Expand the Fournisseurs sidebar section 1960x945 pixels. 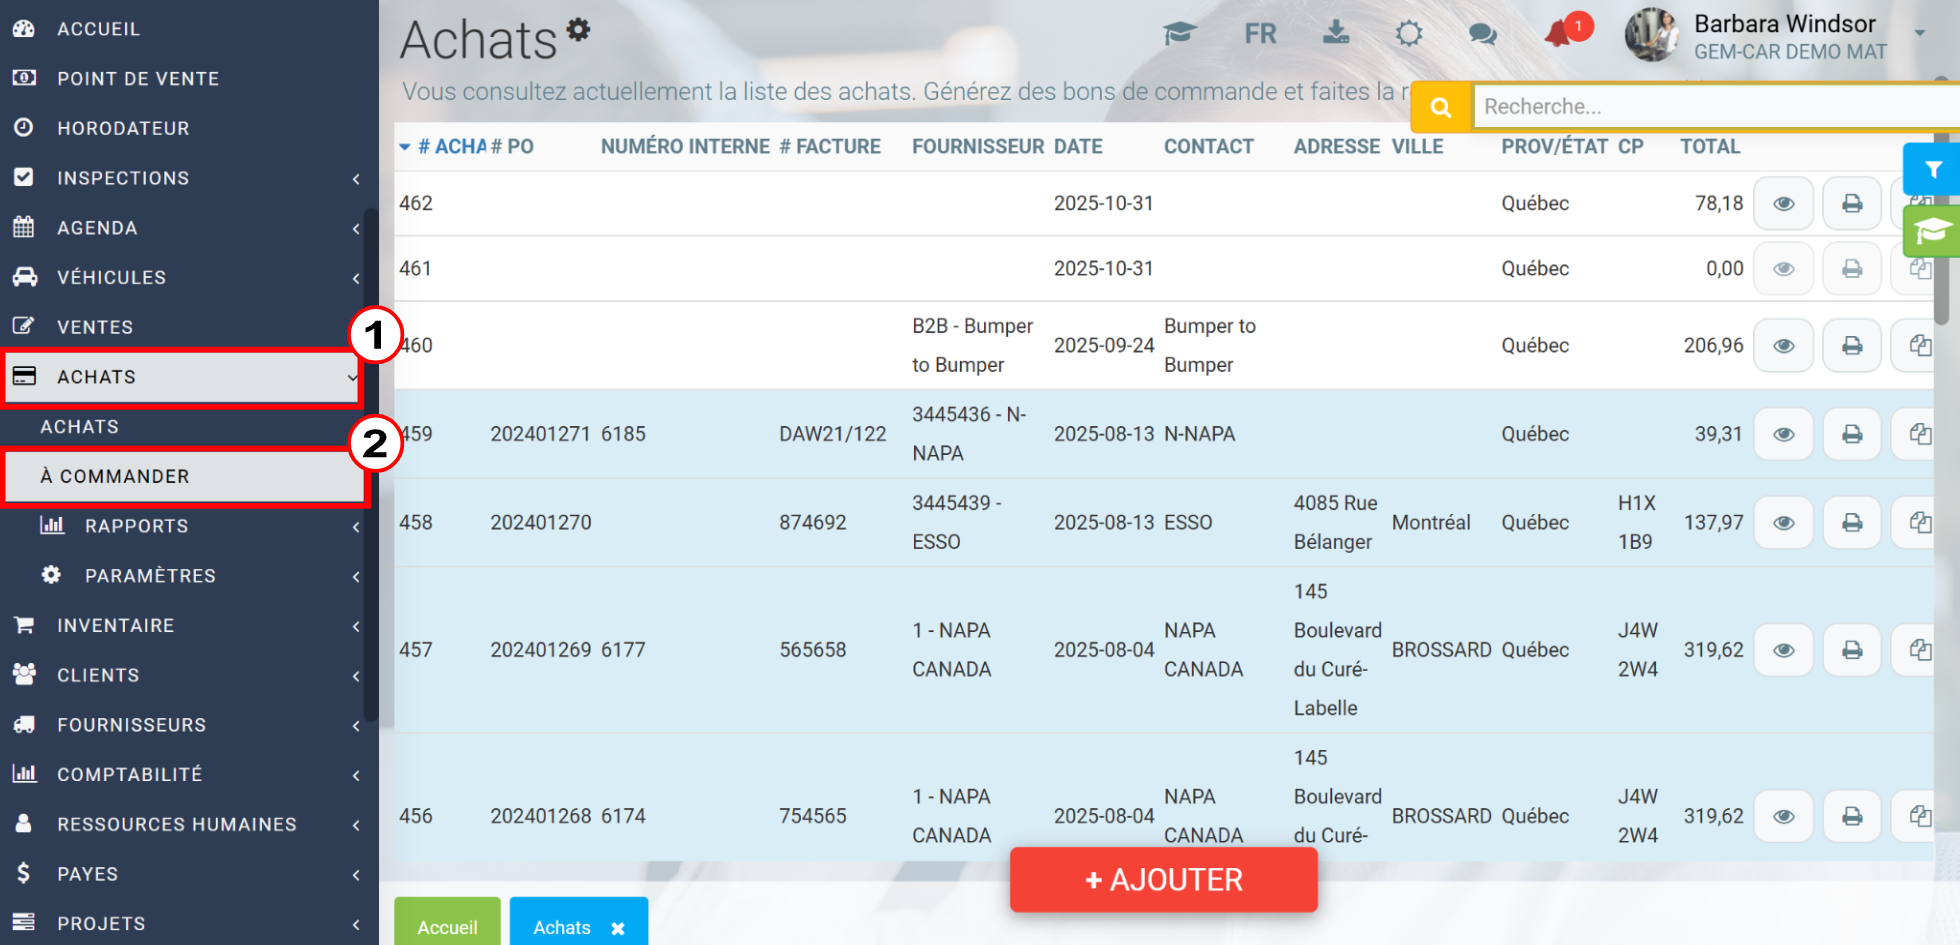tap(185, 725)
